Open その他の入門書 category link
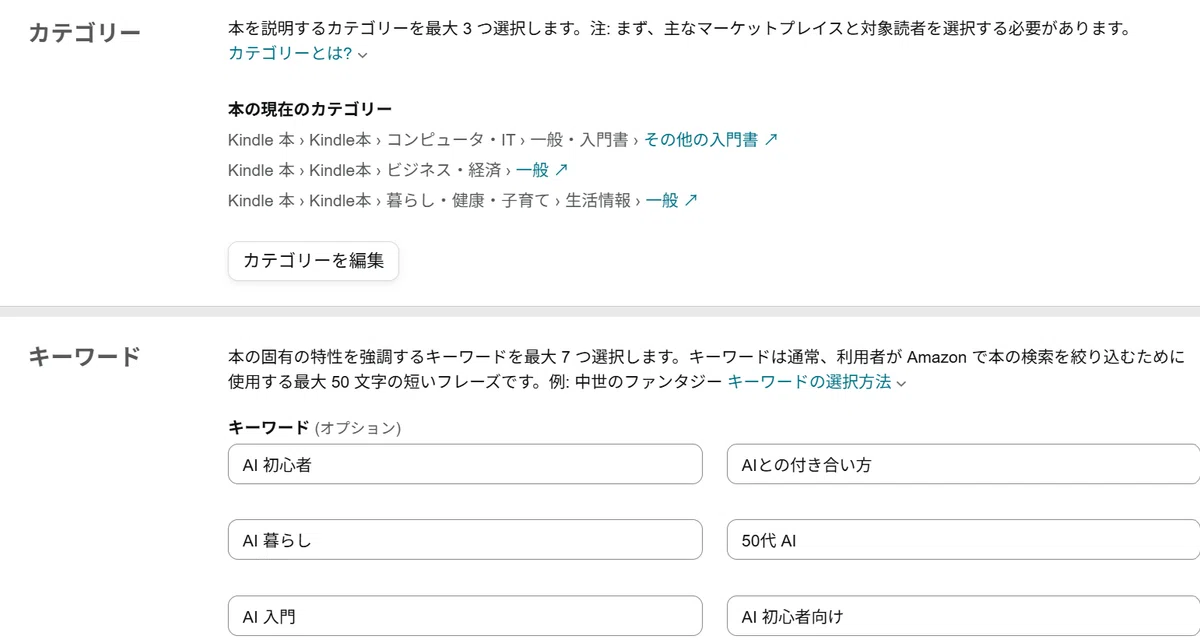The width and height of the screenshot is (1200, 643). pyautogui.click(x=700, y=140)
